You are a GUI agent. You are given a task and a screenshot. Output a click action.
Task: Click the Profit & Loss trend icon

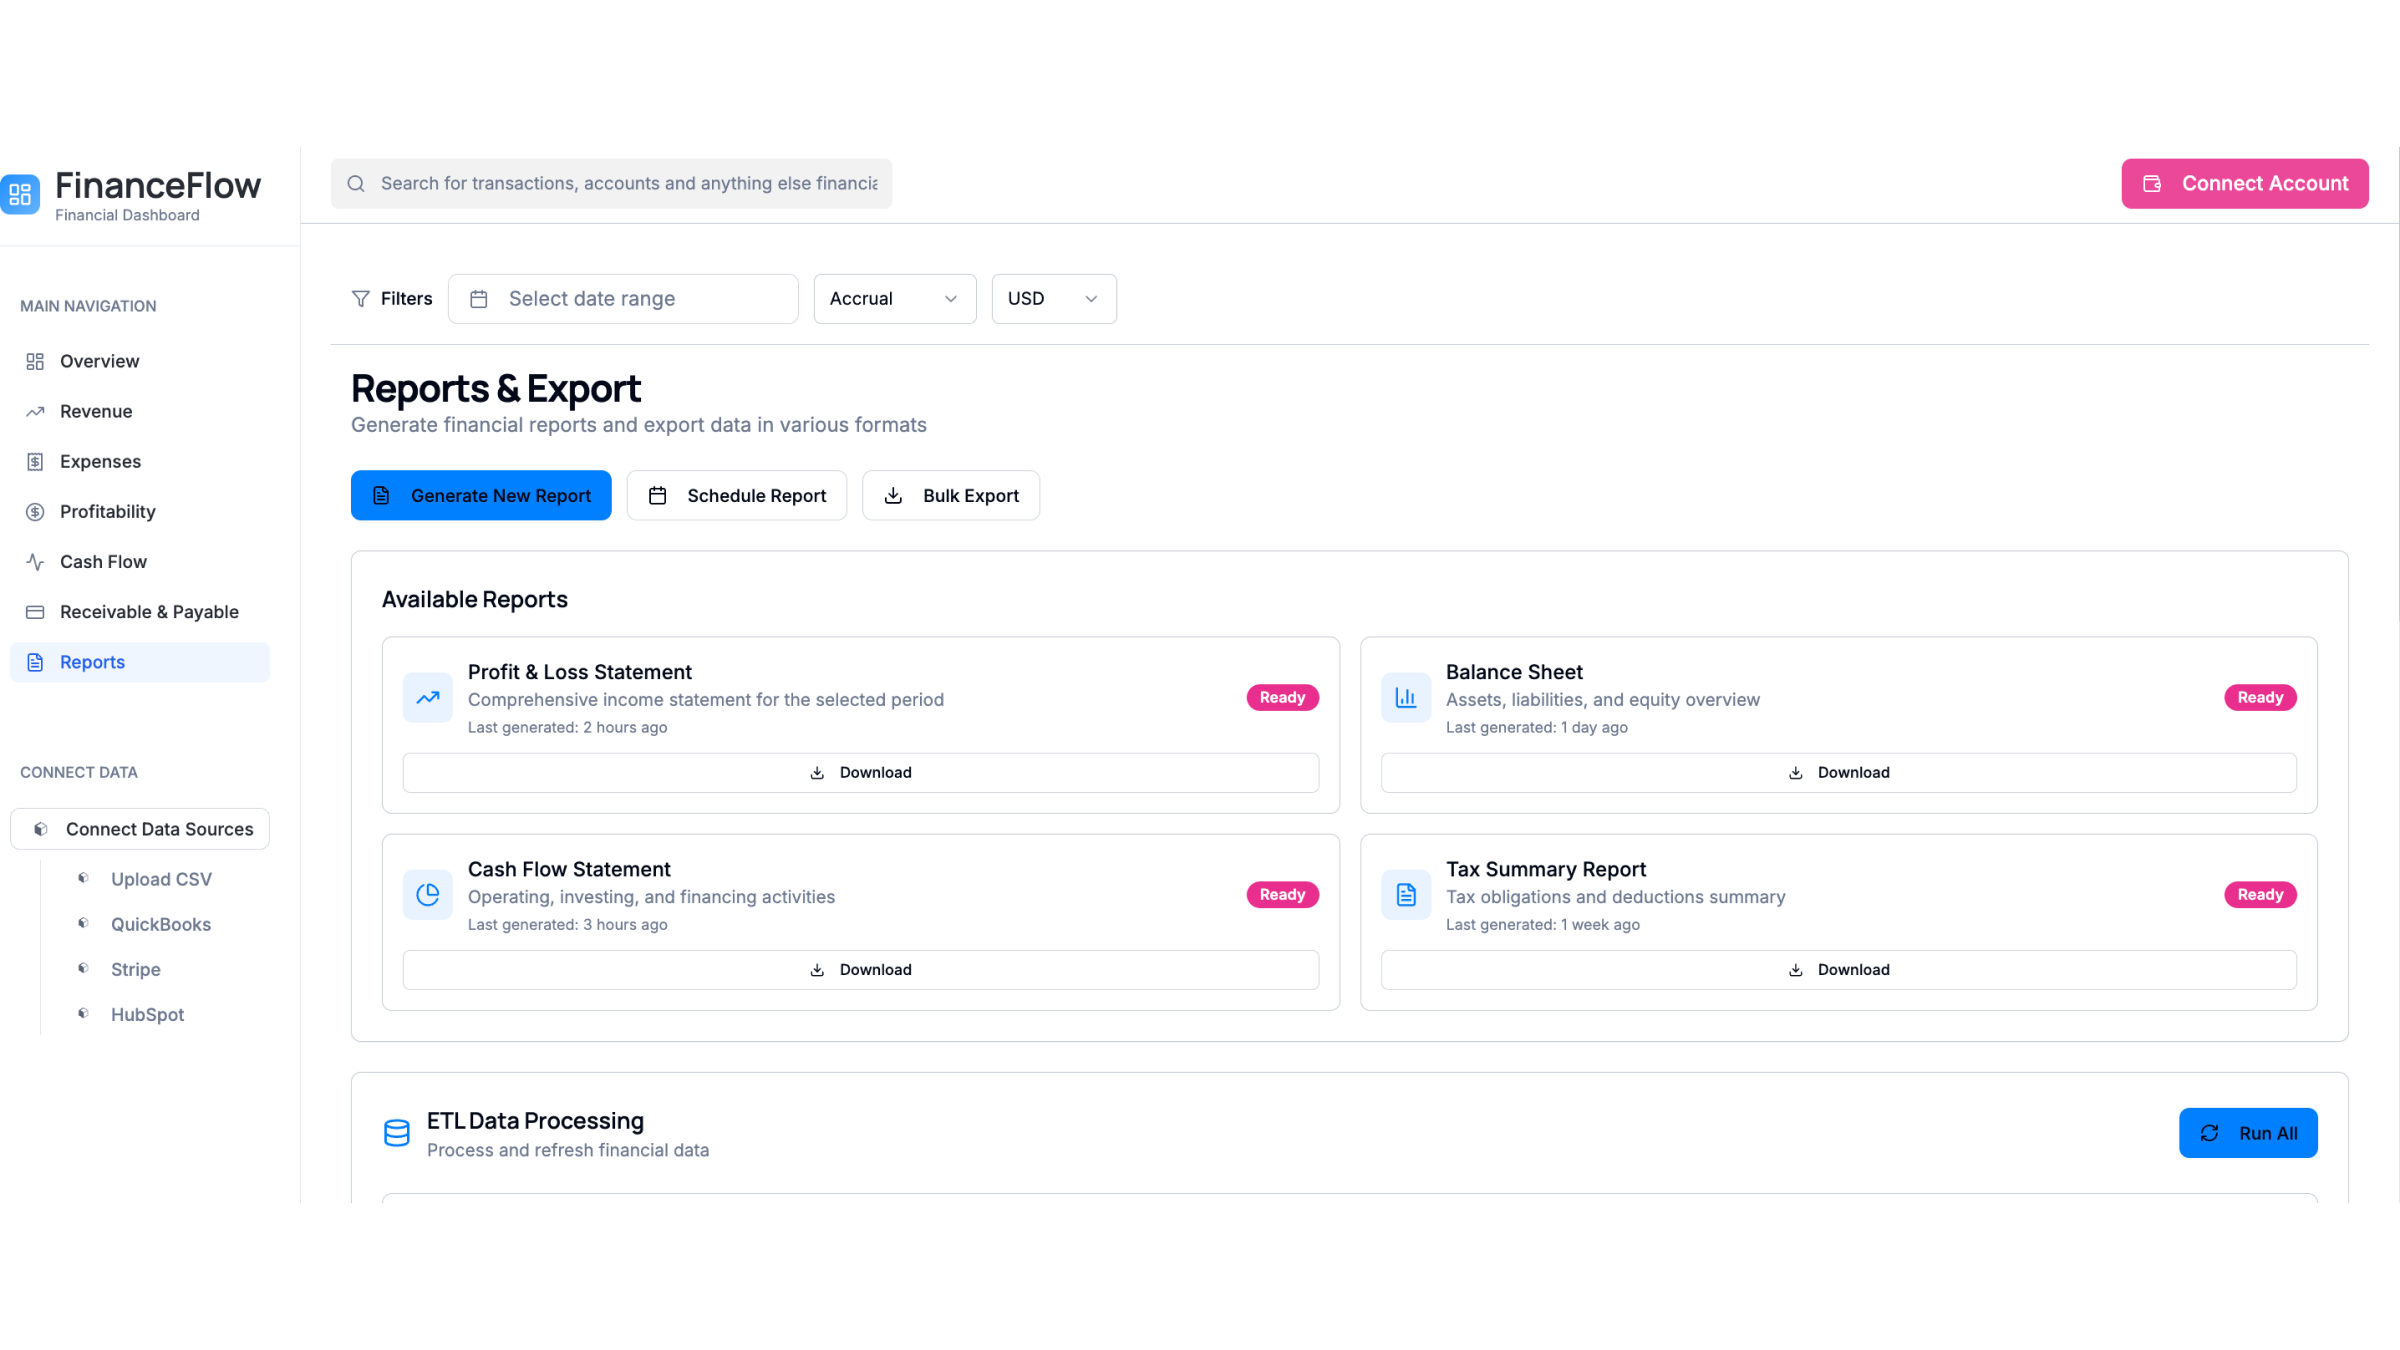pyautogui.click(x=427, y=698)
